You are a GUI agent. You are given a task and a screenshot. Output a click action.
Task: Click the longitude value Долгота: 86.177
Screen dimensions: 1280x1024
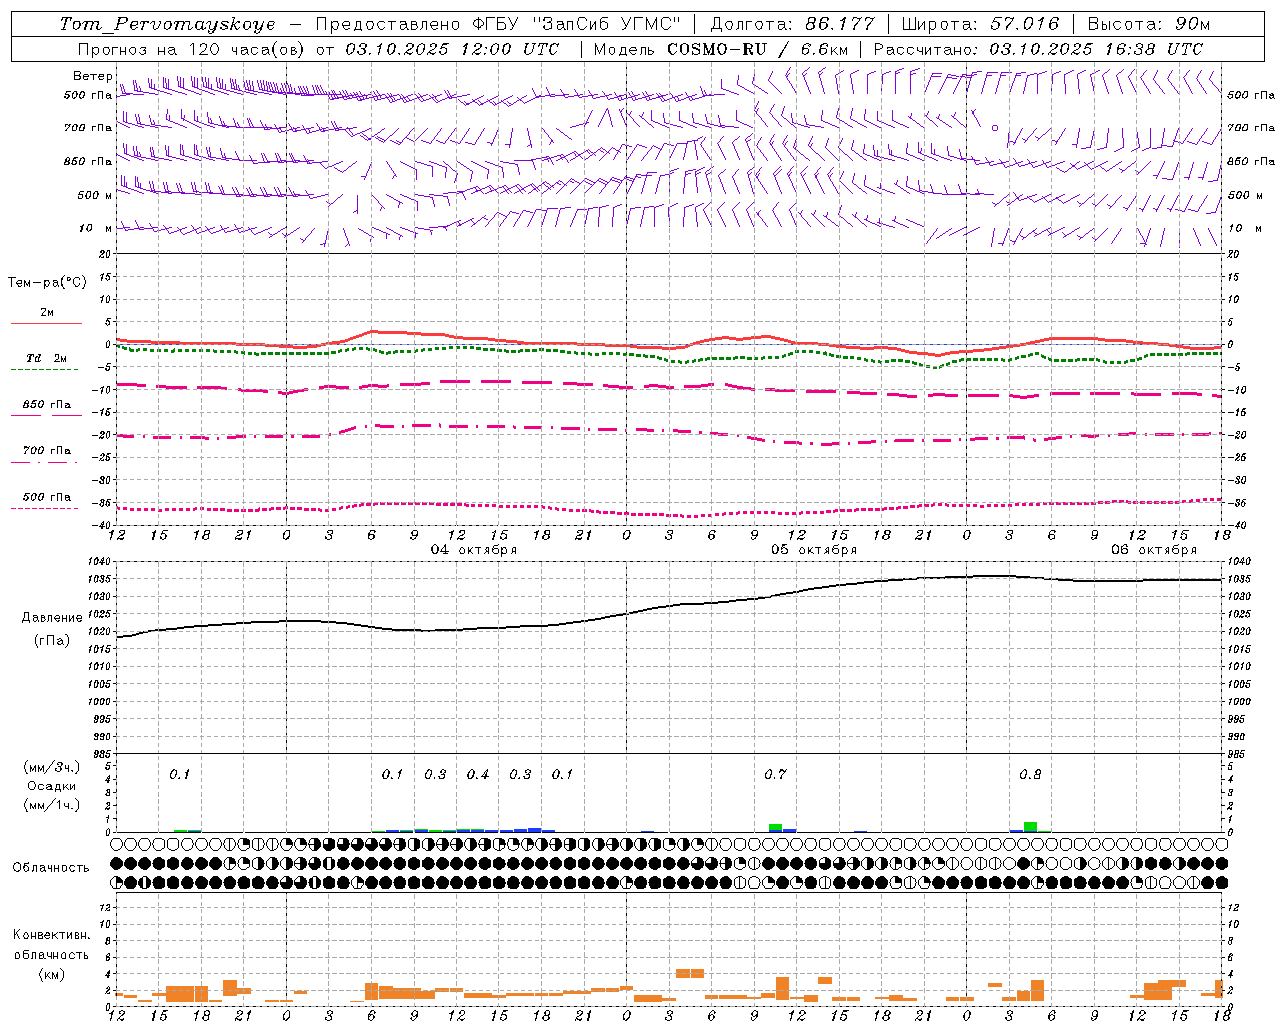pyautogui.click(x=792, y=24)
